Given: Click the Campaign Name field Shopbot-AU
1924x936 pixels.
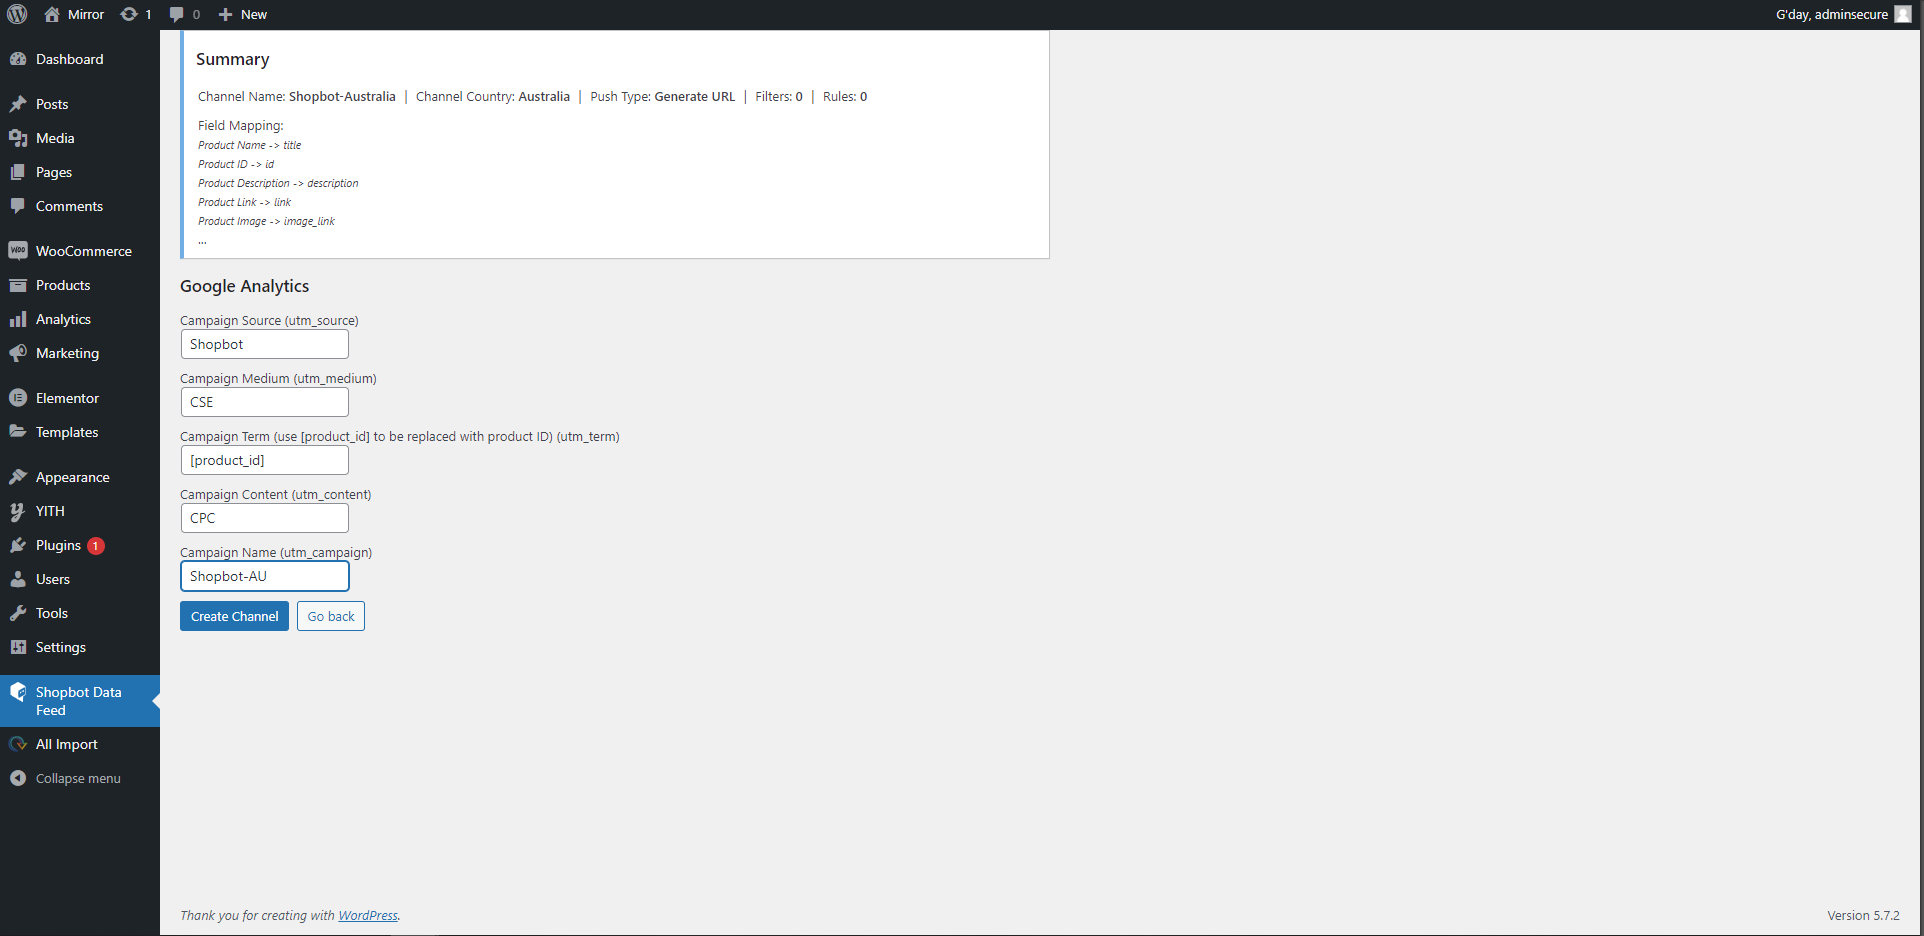Looking at the screenshot, I should (264, 576).
